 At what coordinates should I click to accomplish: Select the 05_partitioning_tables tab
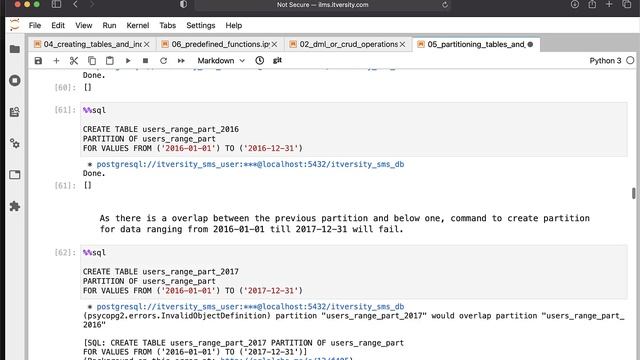pos(476,44)
